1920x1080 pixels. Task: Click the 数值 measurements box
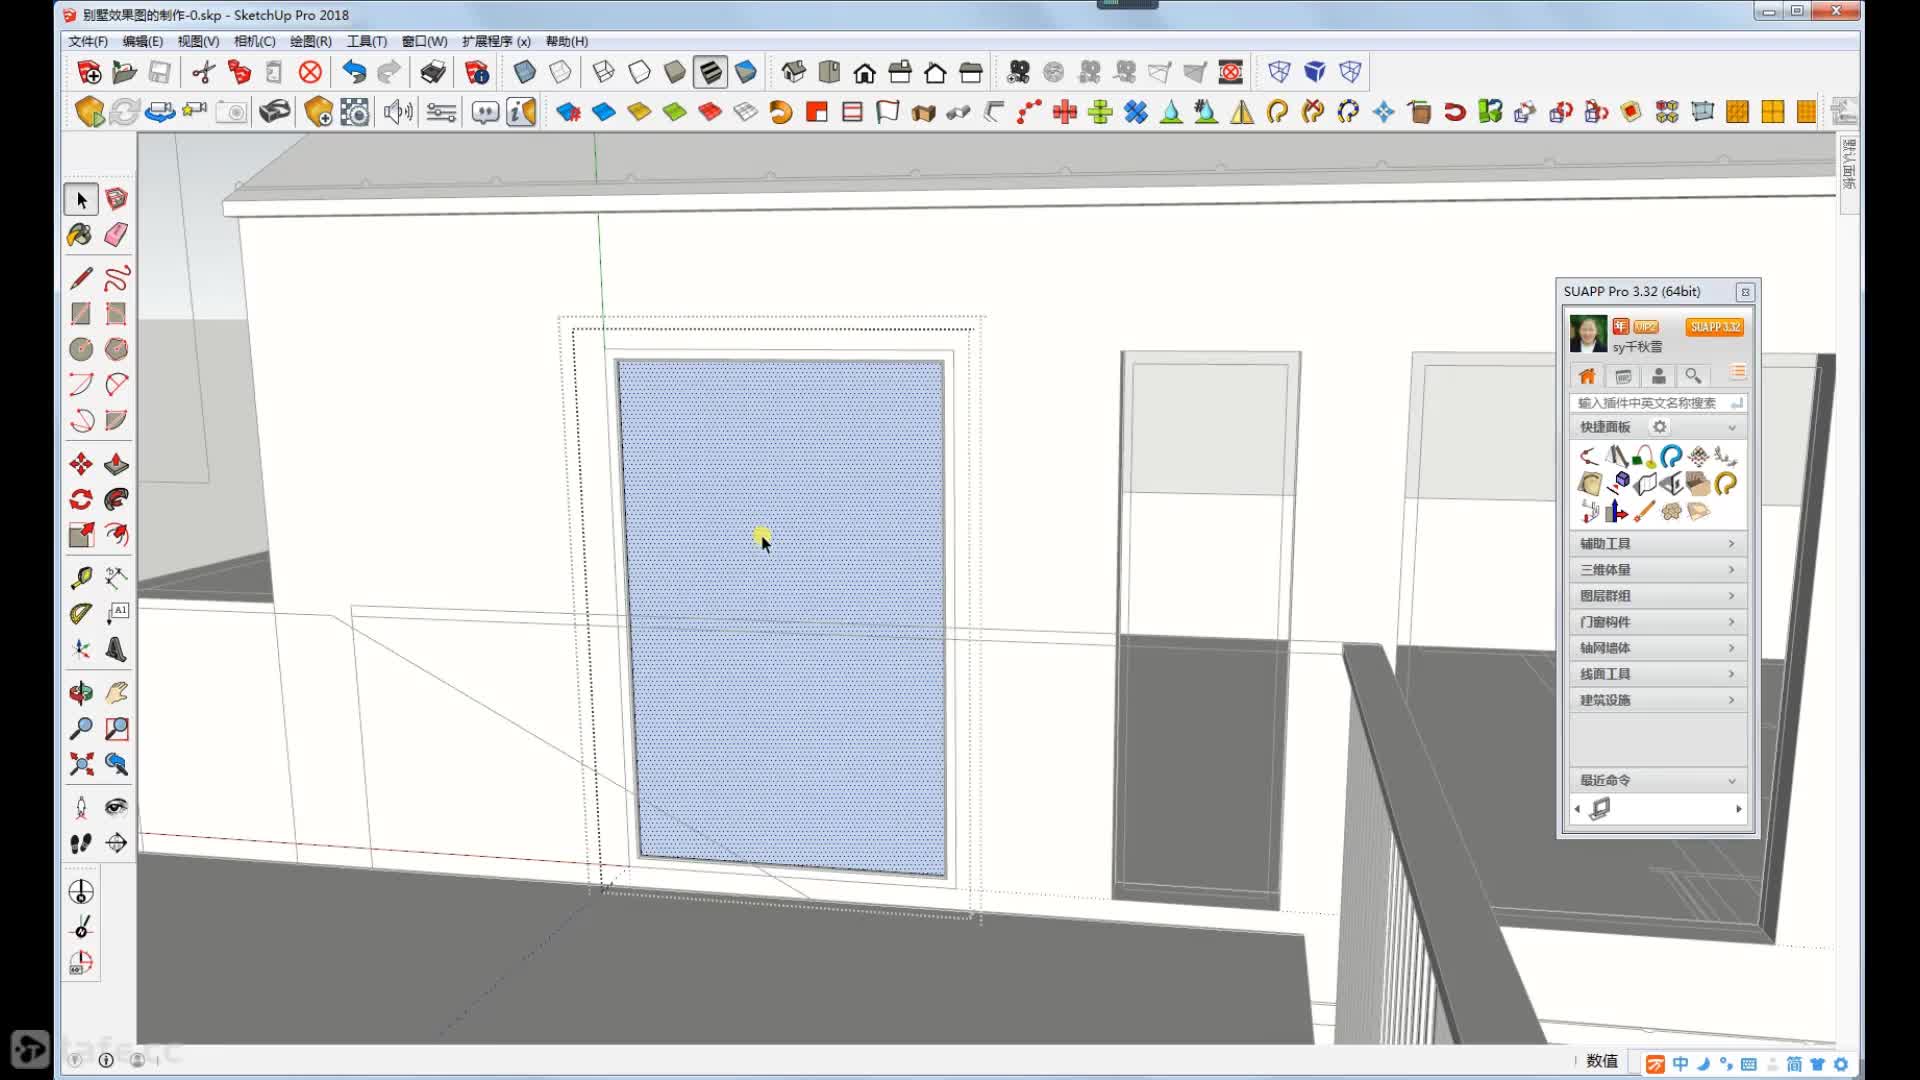1602,1061
